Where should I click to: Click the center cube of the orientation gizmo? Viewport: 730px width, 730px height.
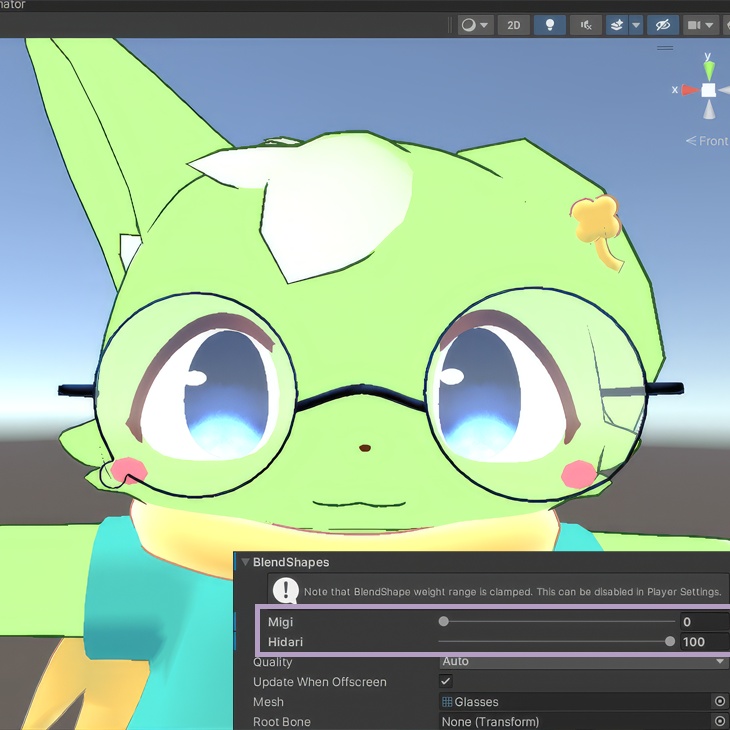(709, 90)
